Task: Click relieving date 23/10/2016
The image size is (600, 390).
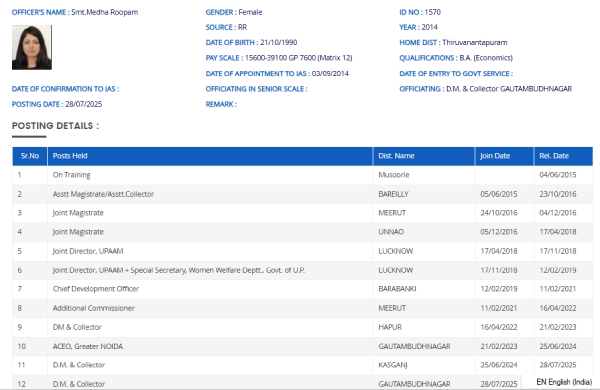Action: pos(558,194)
